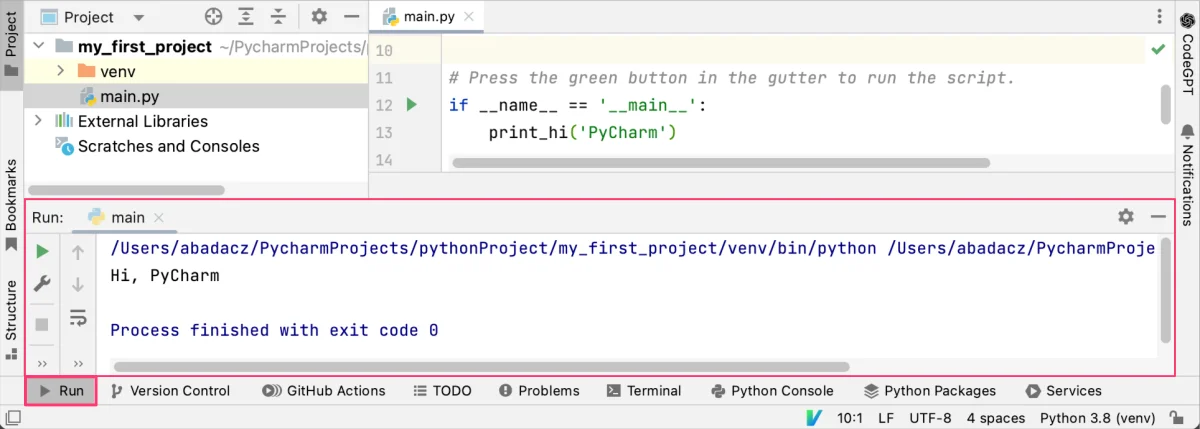
Task: Close the main run tab
Action: (159, 217)
